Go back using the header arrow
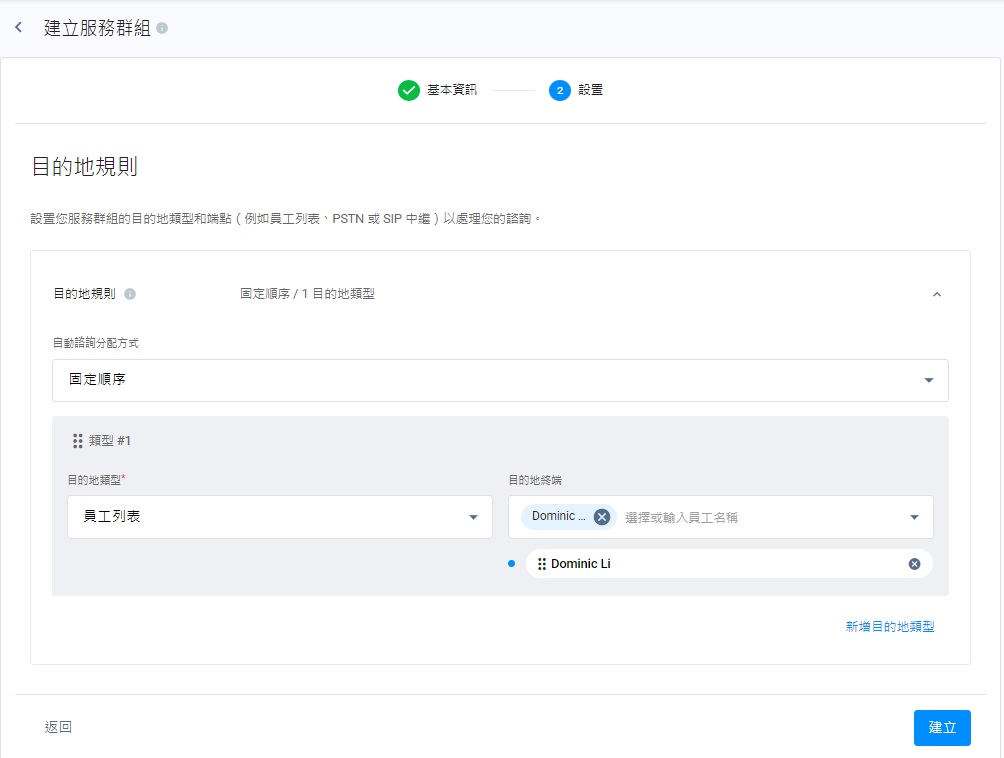Viewport: 1004px width, 758px height. coord(19,28)
